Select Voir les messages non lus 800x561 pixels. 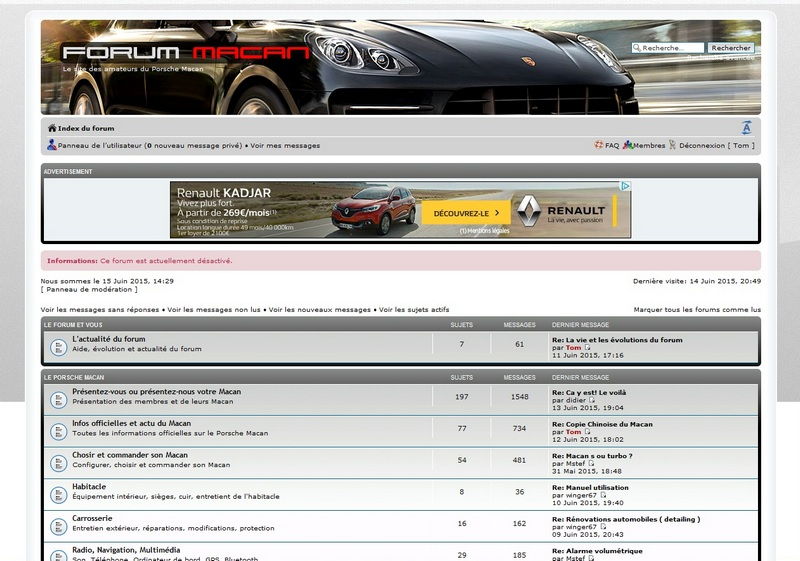(214, 310)
